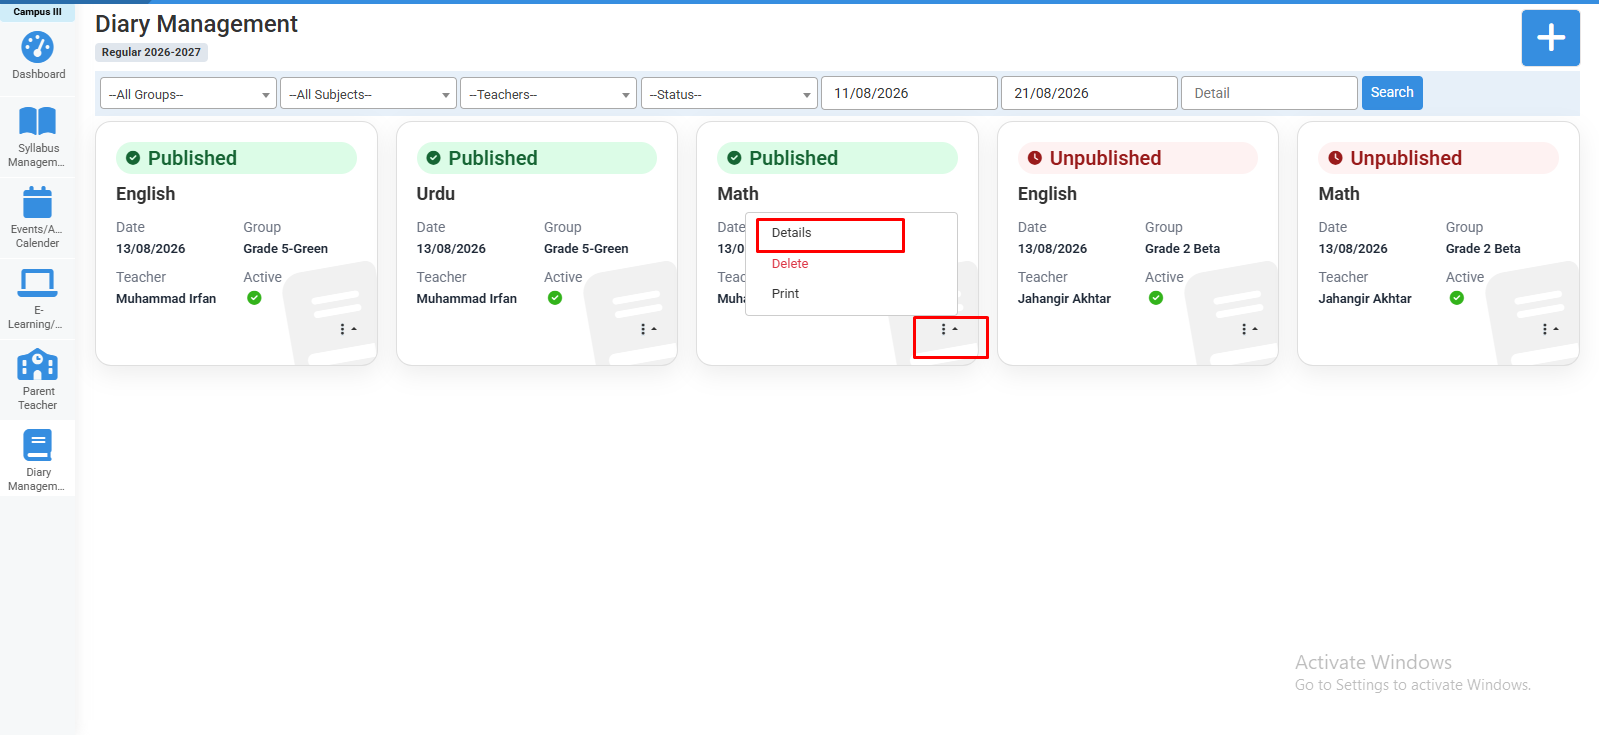
Task: Open the three-dot menu on the Urdu card
Action: (648, 329)
